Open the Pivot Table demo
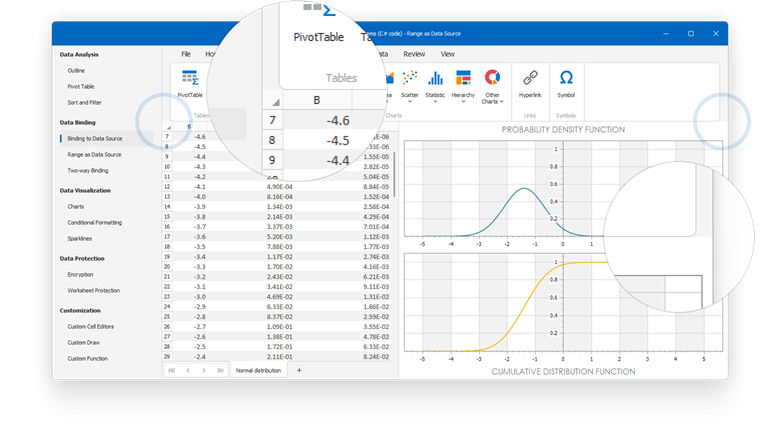Image resolution: width=780 pixels, height=430 pixels. click(x=81, y=87)
